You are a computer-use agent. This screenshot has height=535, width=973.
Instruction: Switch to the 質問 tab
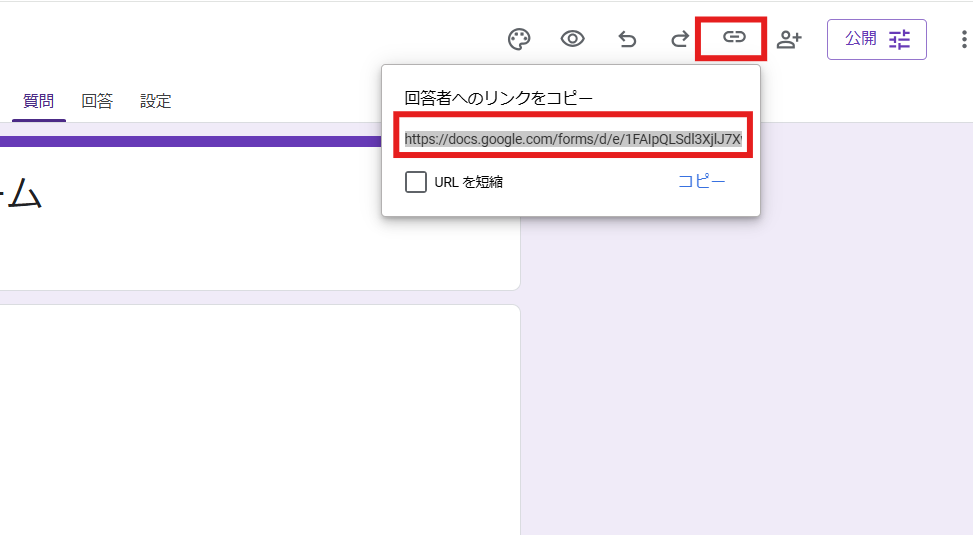coord(39,101)
